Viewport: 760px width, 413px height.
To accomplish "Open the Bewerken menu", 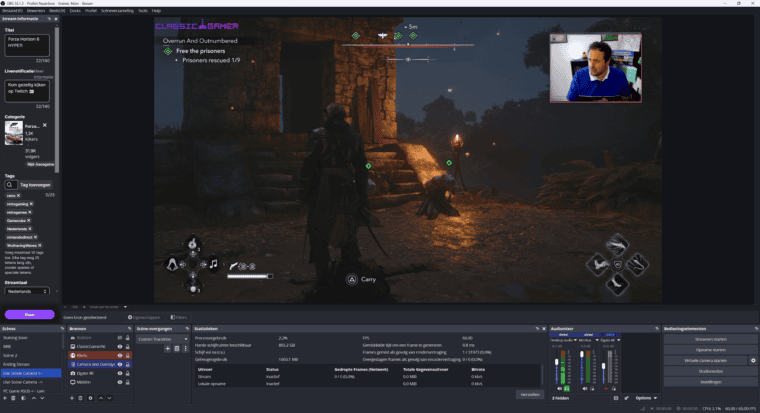I will click(36, 11).
